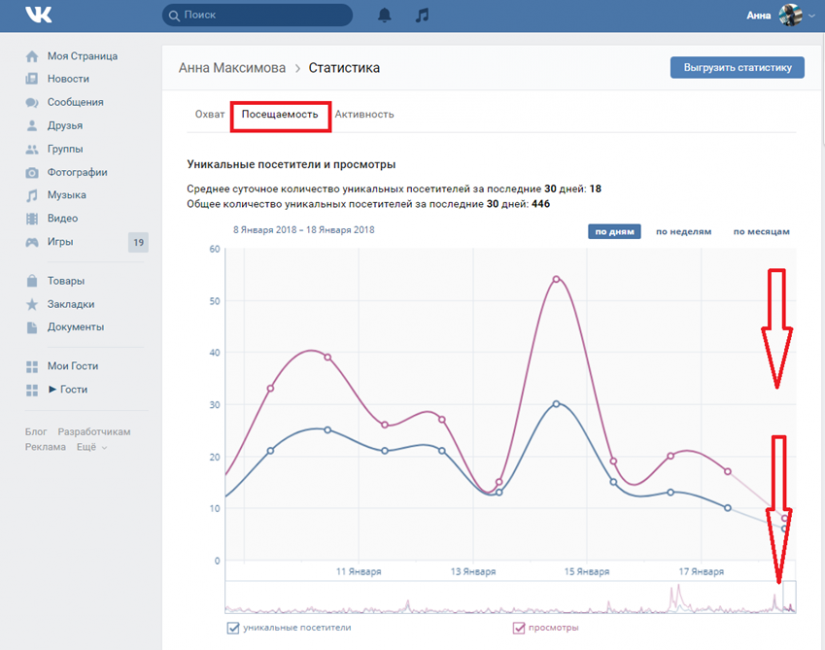Open the notifications bell icon
The width and height of the screenshot is (825, 650).
385,15
